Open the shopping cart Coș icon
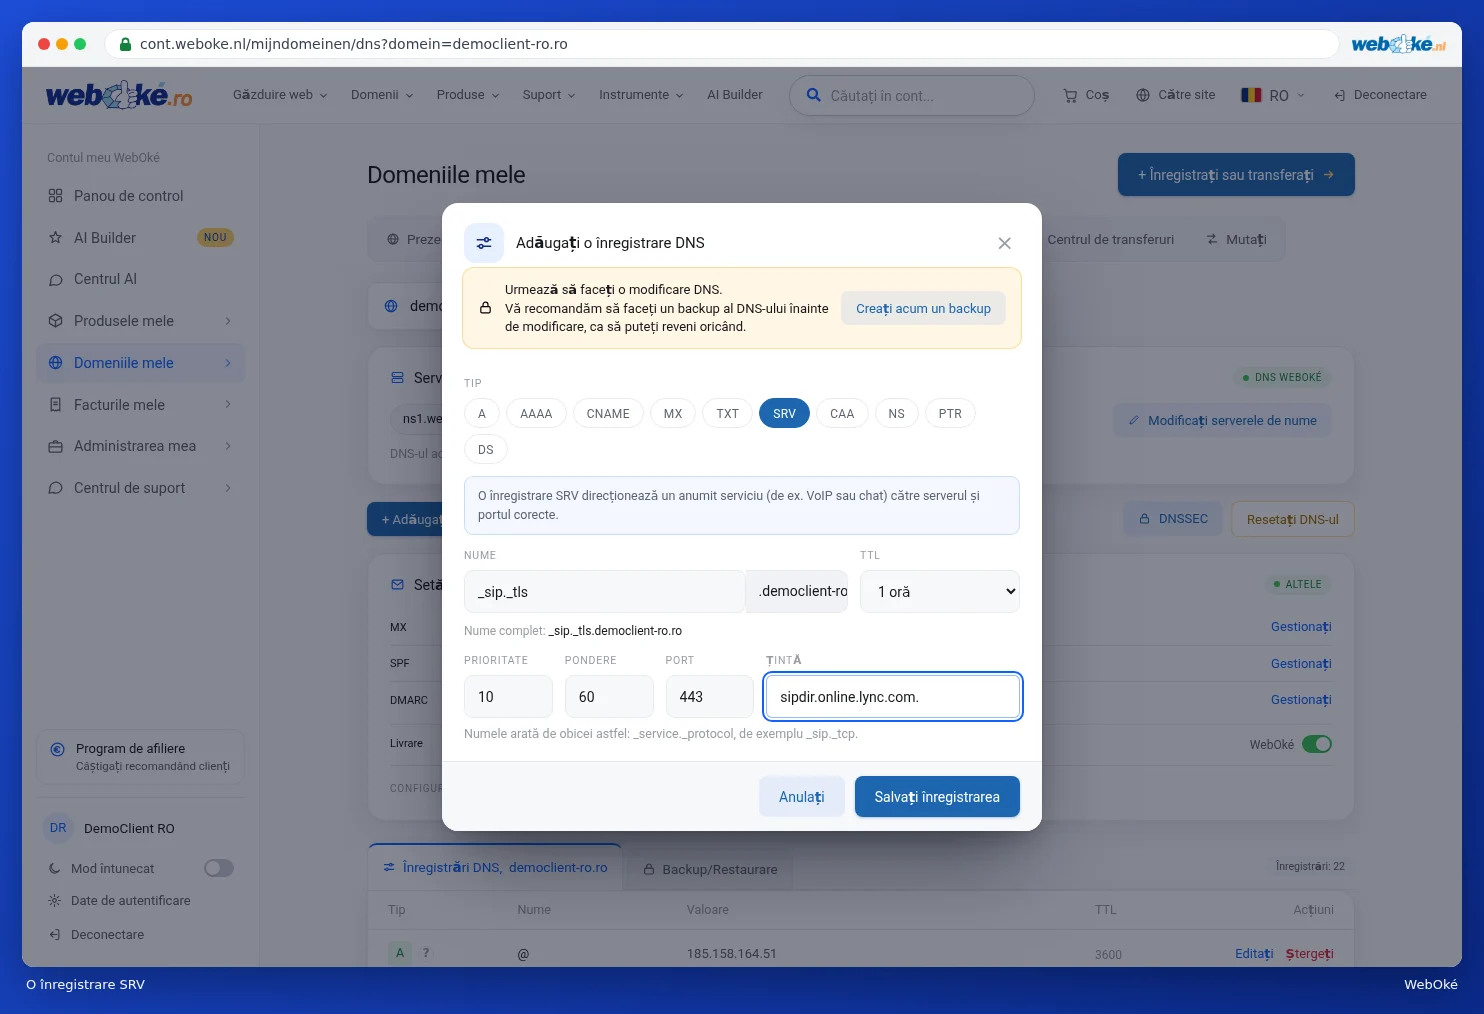The image size is (1484, 1014). [1070, 95]
